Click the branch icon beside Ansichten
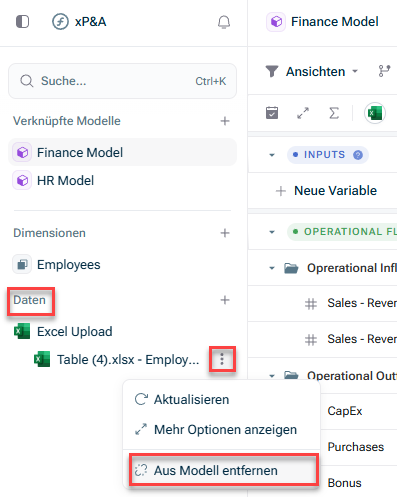The width and height of the screenshot is (397, 497). coord(384,71)
